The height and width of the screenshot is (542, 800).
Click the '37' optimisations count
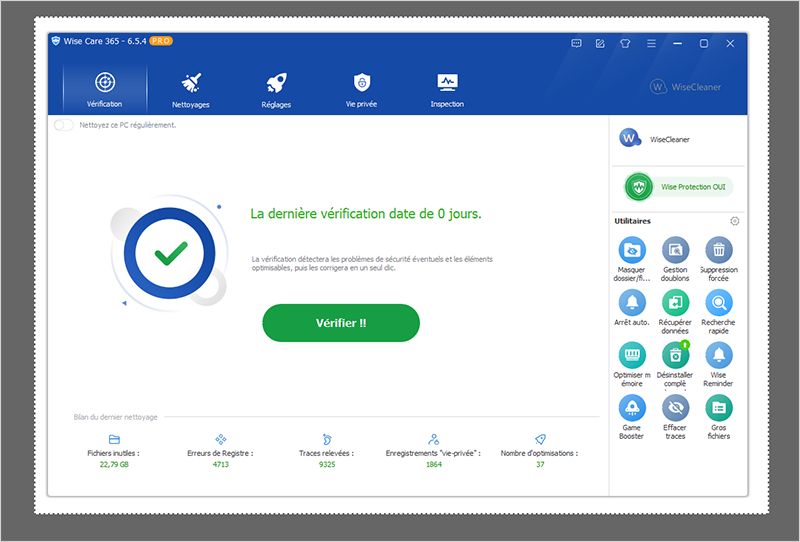tap(540, 464)
